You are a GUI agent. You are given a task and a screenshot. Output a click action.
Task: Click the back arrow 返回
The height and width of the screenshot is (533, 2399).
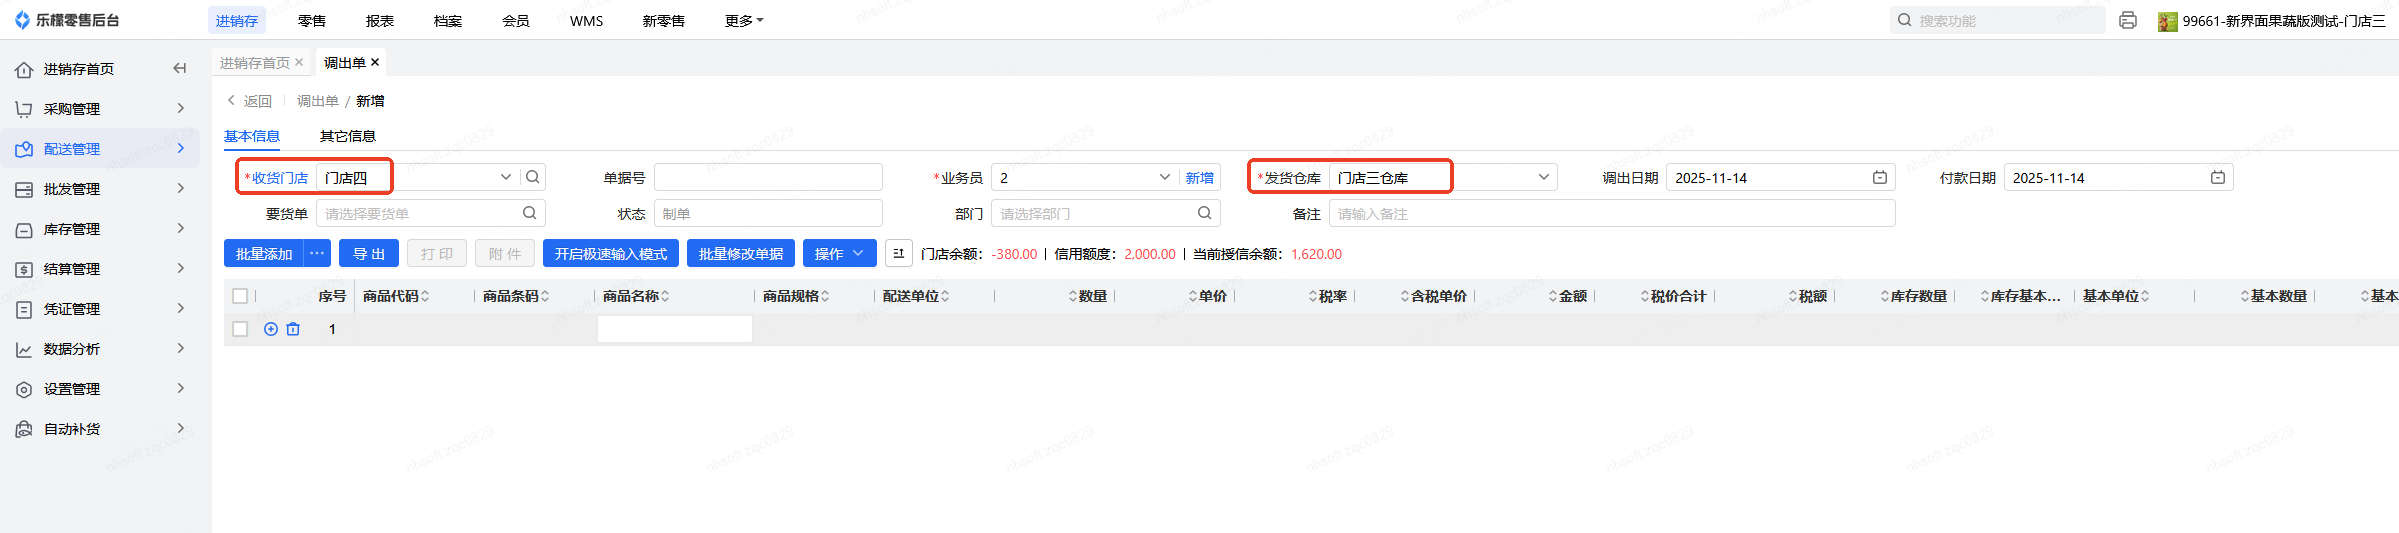point(249,101)
